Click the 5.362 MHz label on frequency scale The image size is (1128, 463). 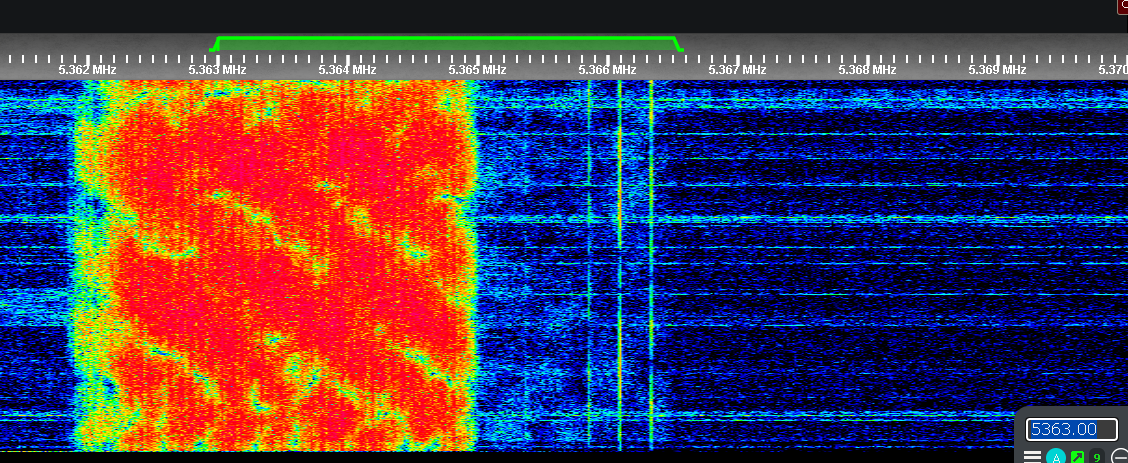(x=87, y=70)
